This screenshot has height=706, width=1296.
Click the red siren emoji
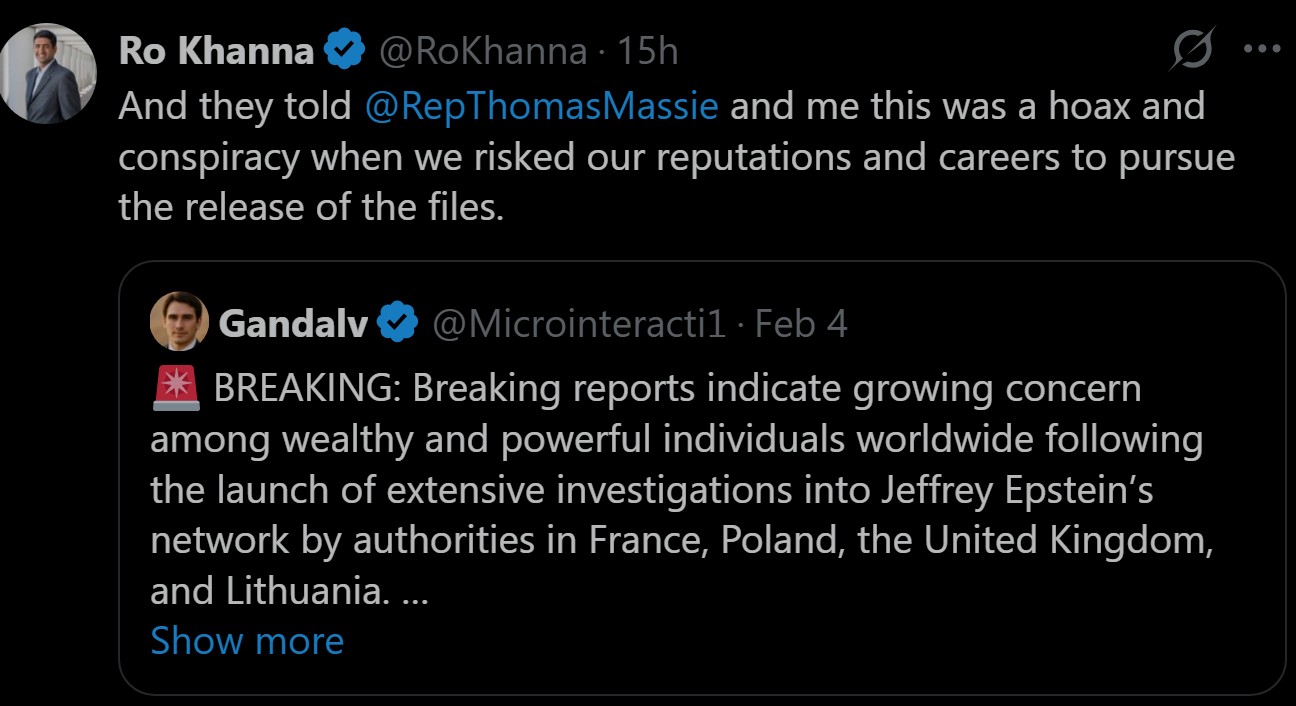(176, 387)
